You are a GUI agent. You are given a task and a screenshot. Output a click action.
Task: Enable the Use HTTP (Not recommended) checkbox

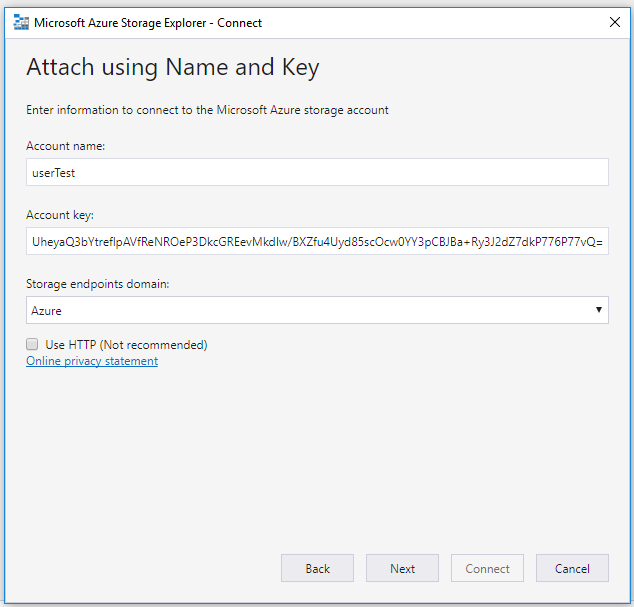32,344
